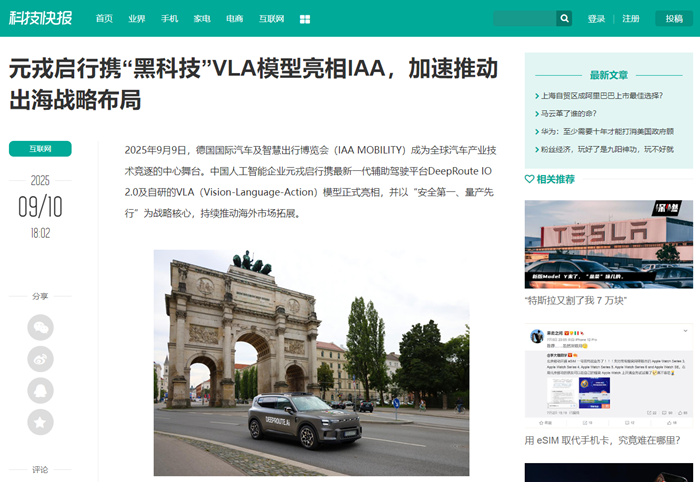Screen dimensions: 700x482
Task: Click the magnifier search icon
Action: tap(564, 18)
